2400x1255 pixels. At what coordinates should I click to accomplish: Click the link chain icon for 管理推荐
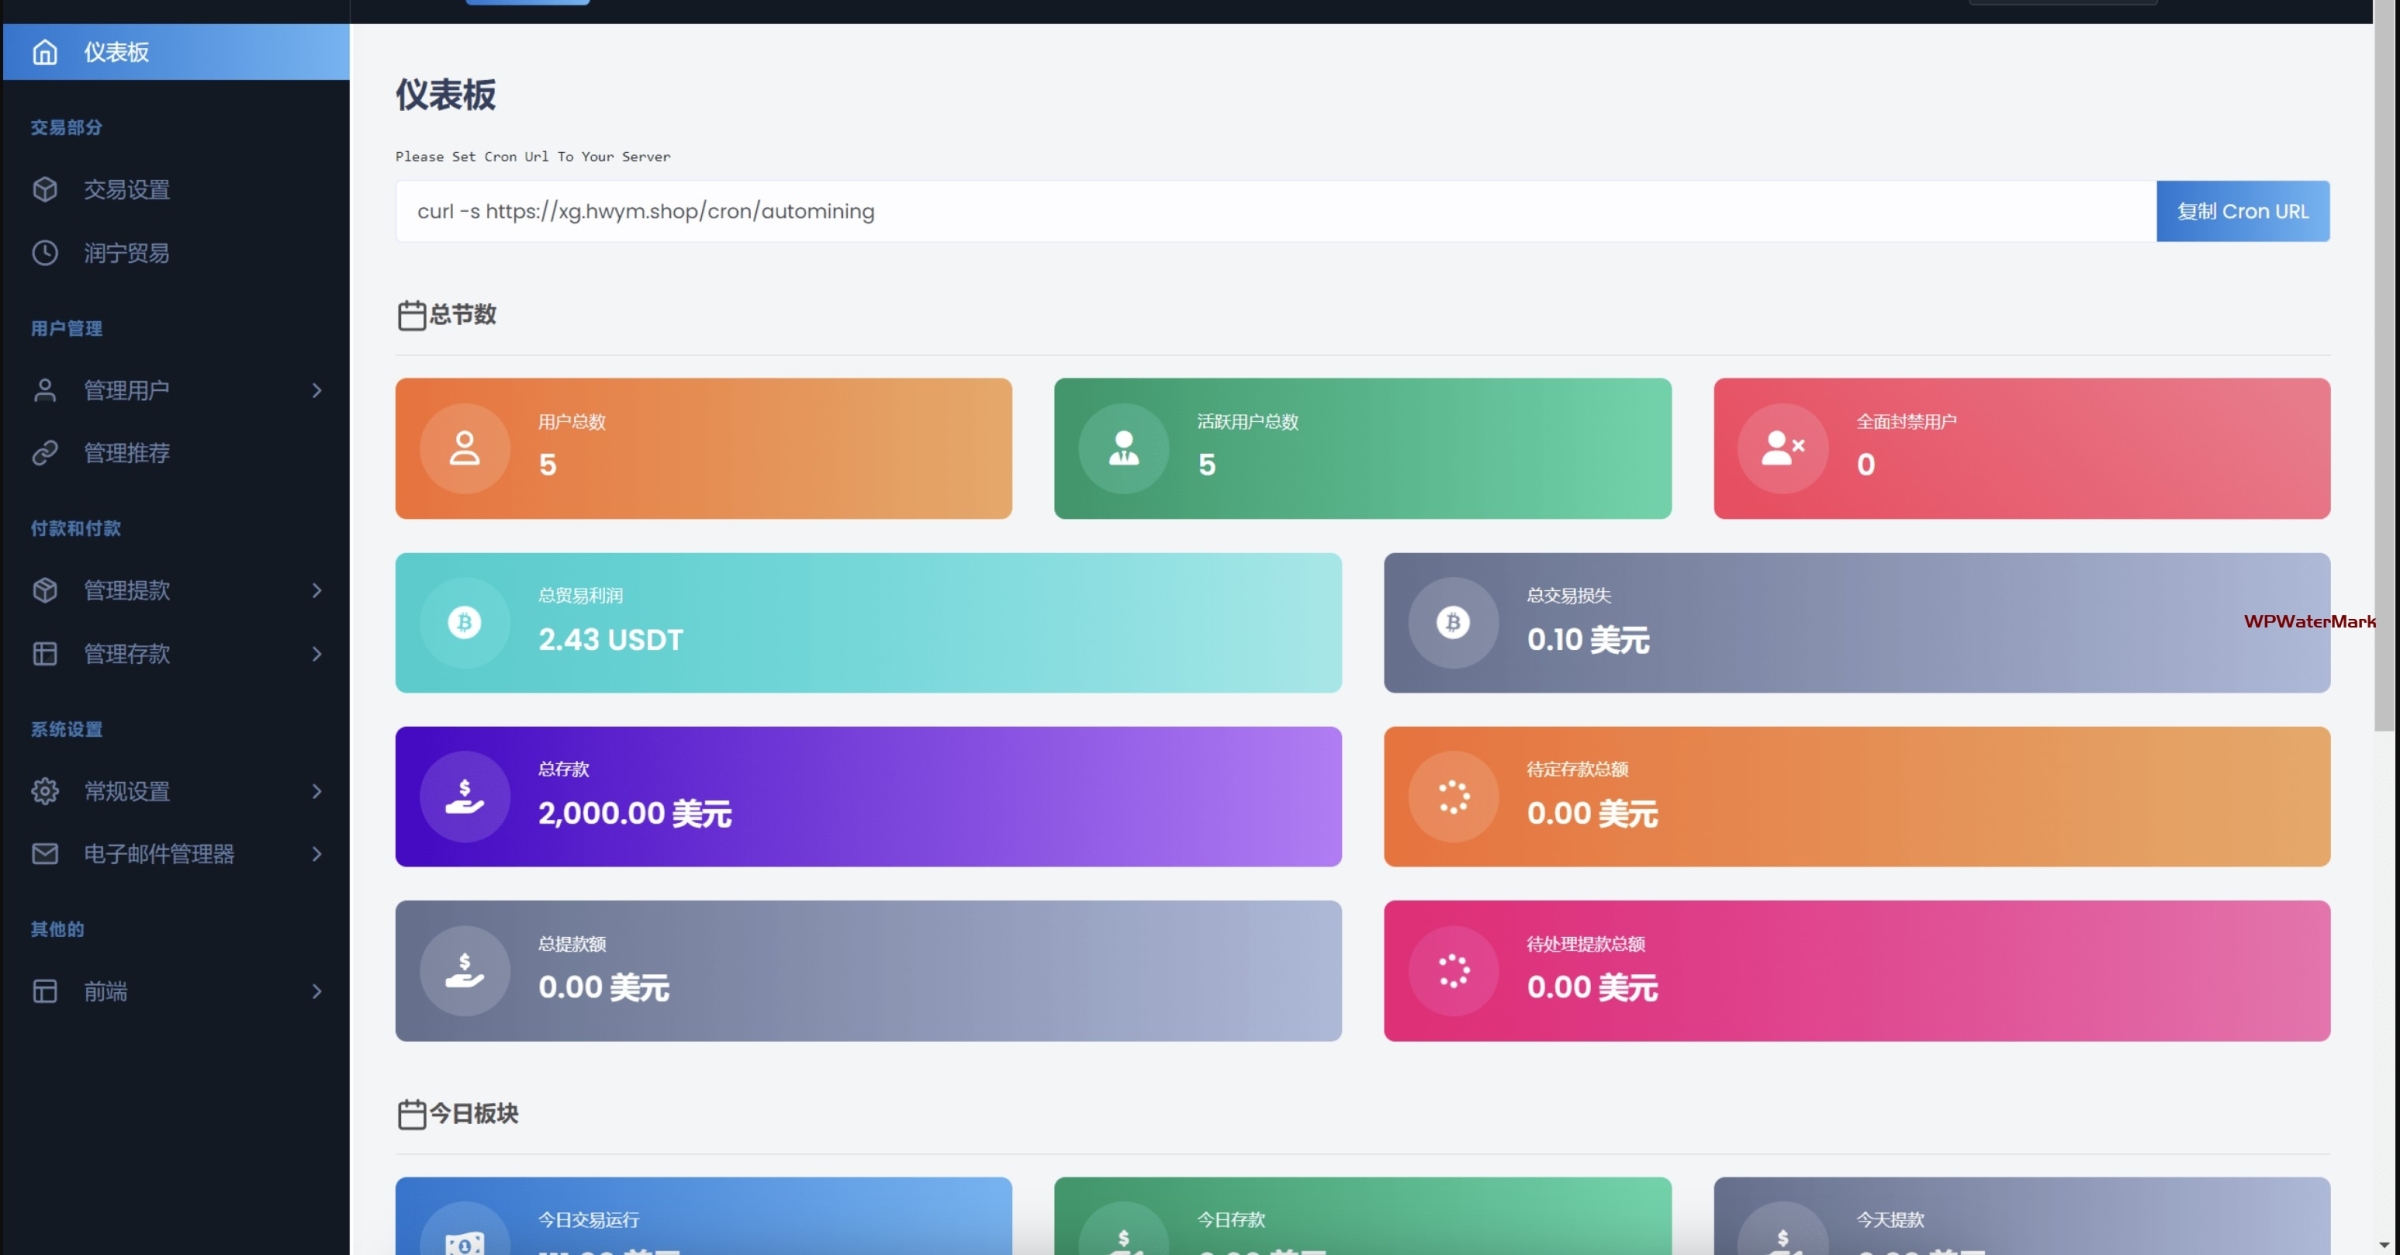pos(45,453)
